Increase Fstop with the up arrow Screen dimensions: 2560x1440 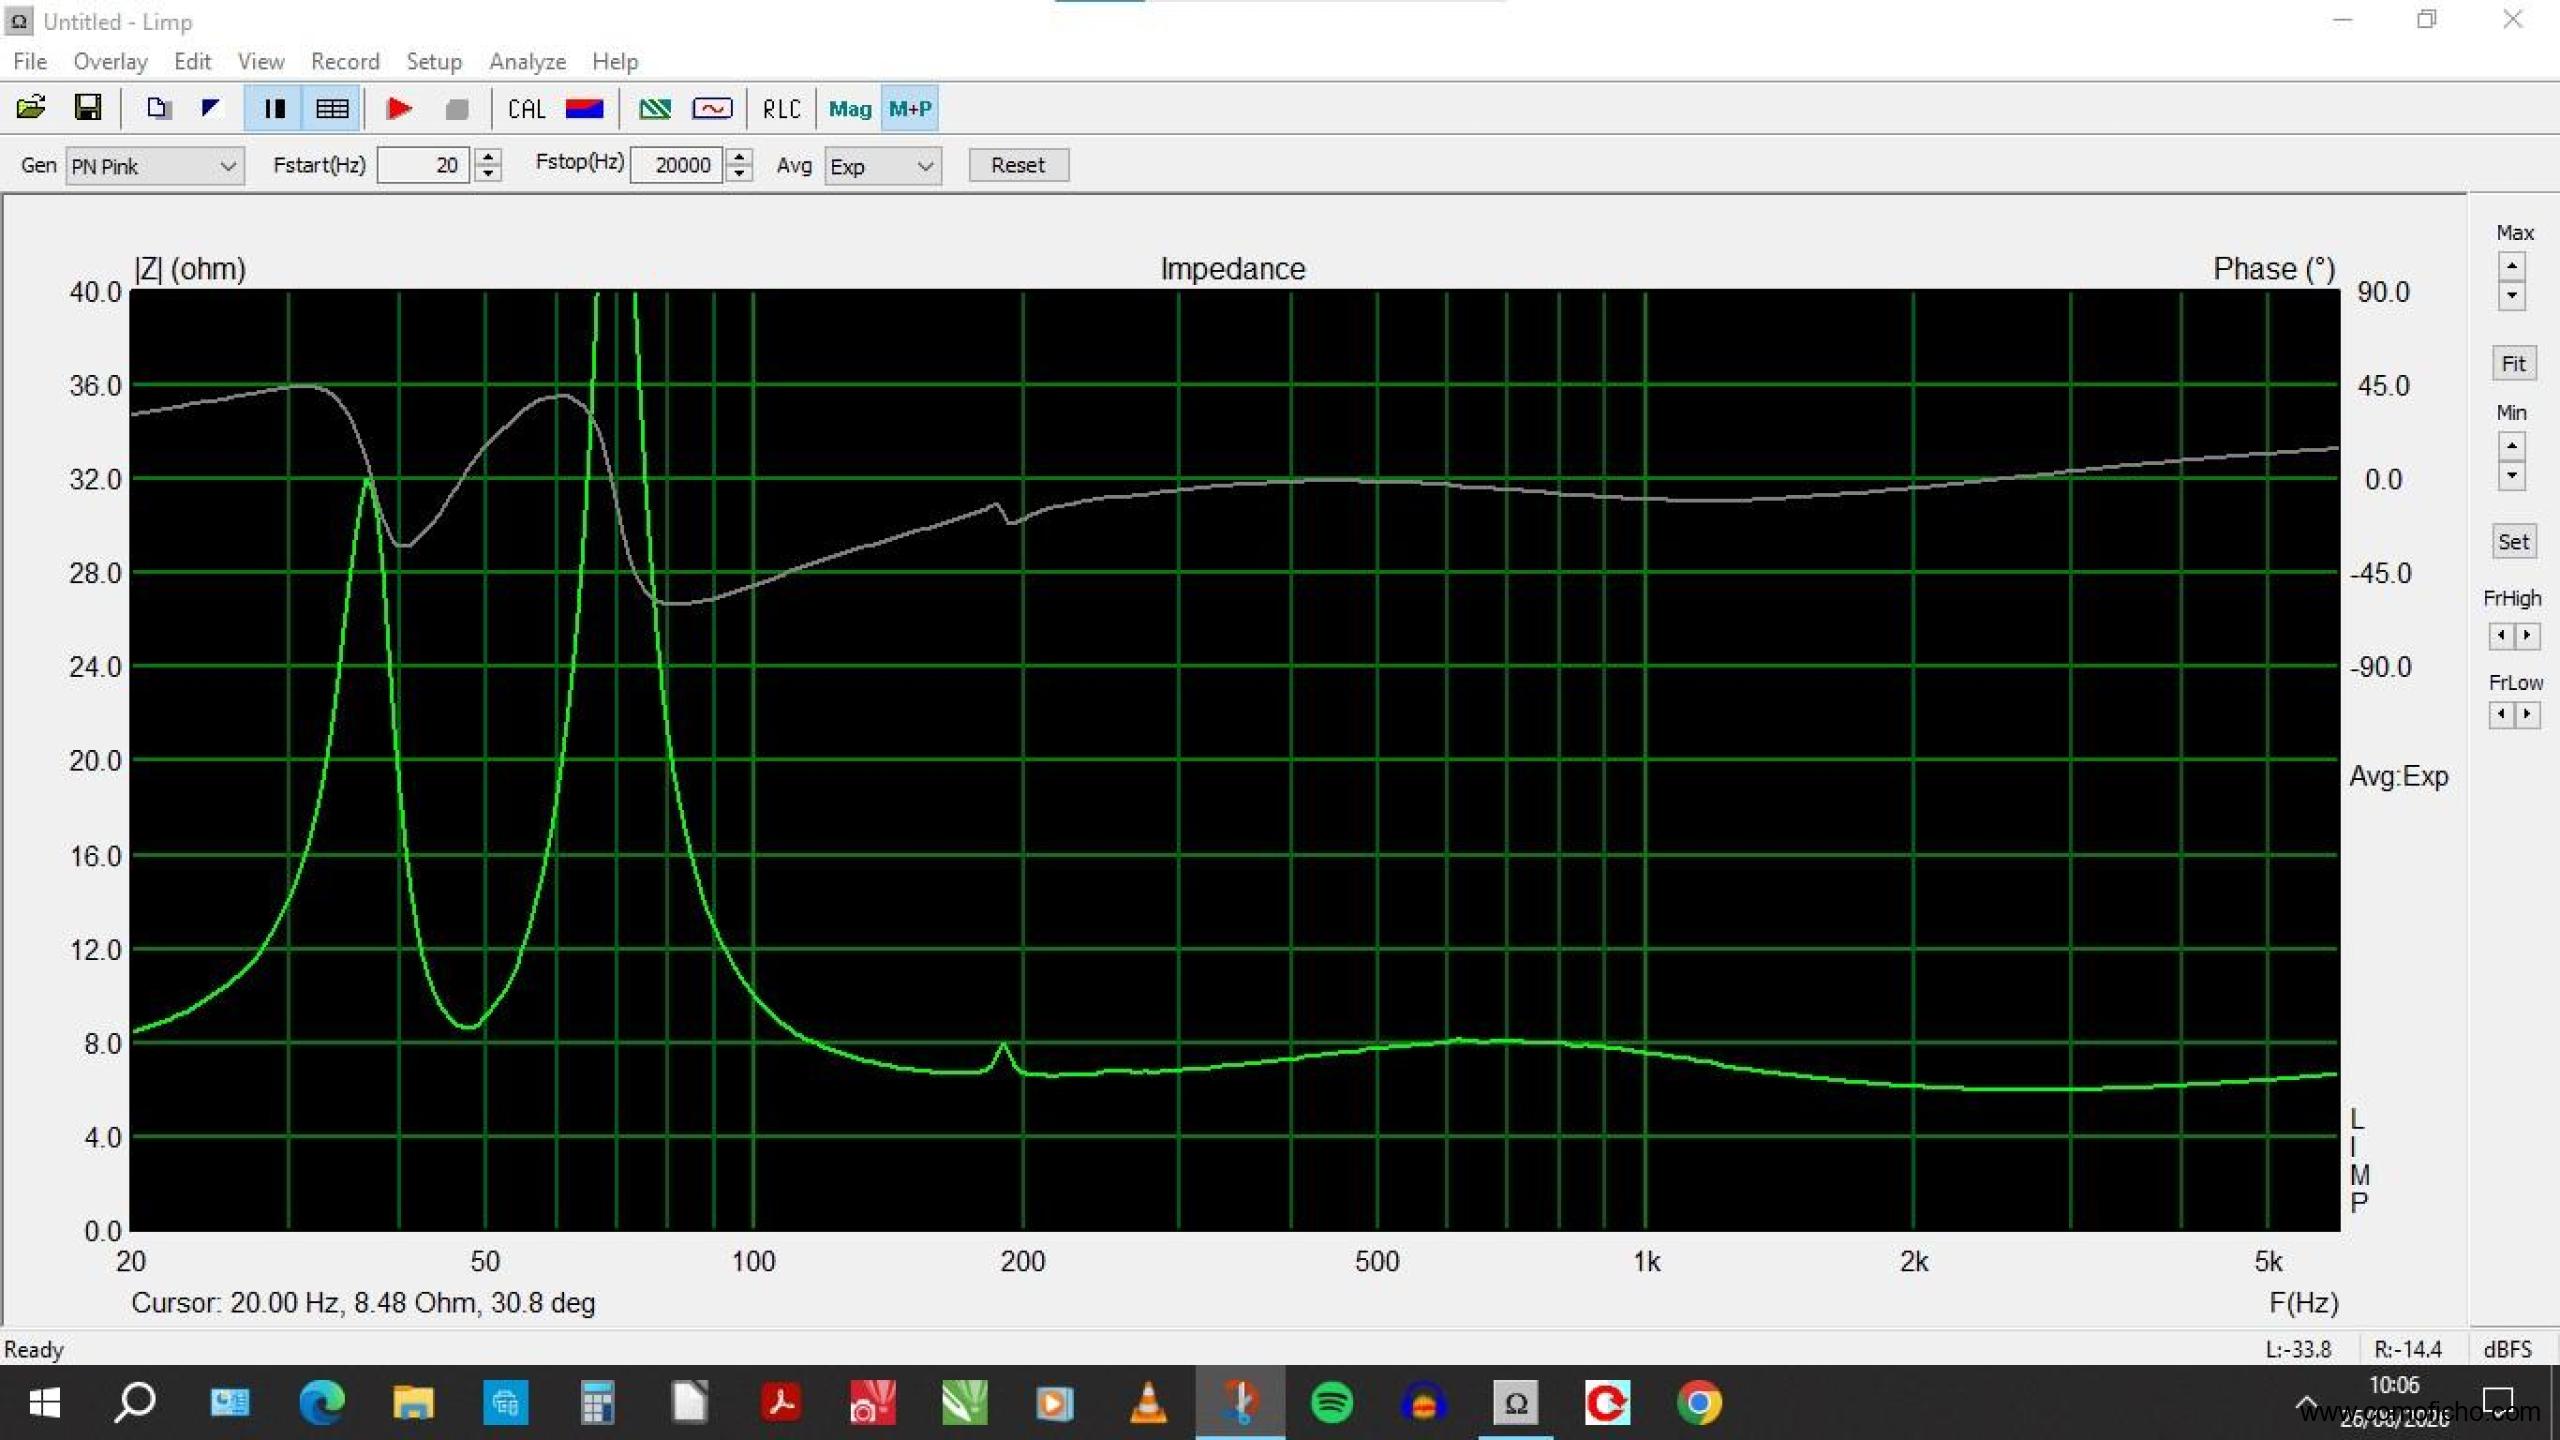739,157
